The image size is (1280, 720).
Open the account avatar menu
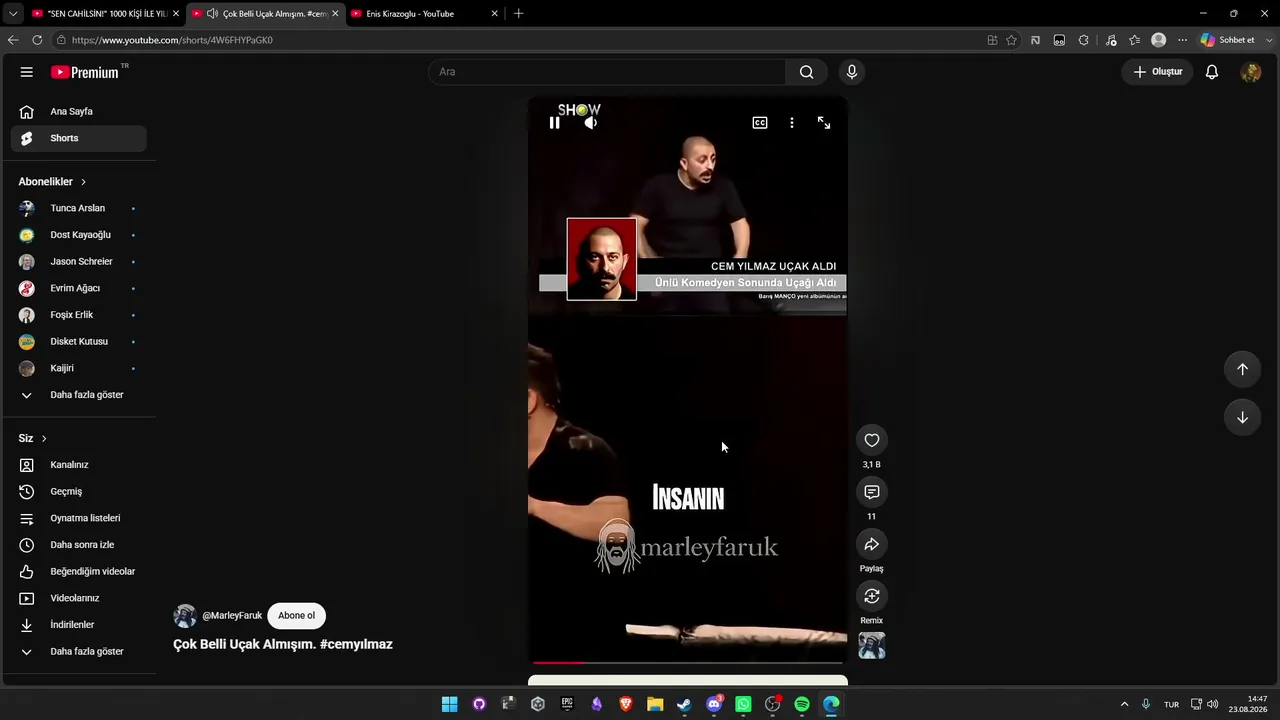pos(1250,72)
